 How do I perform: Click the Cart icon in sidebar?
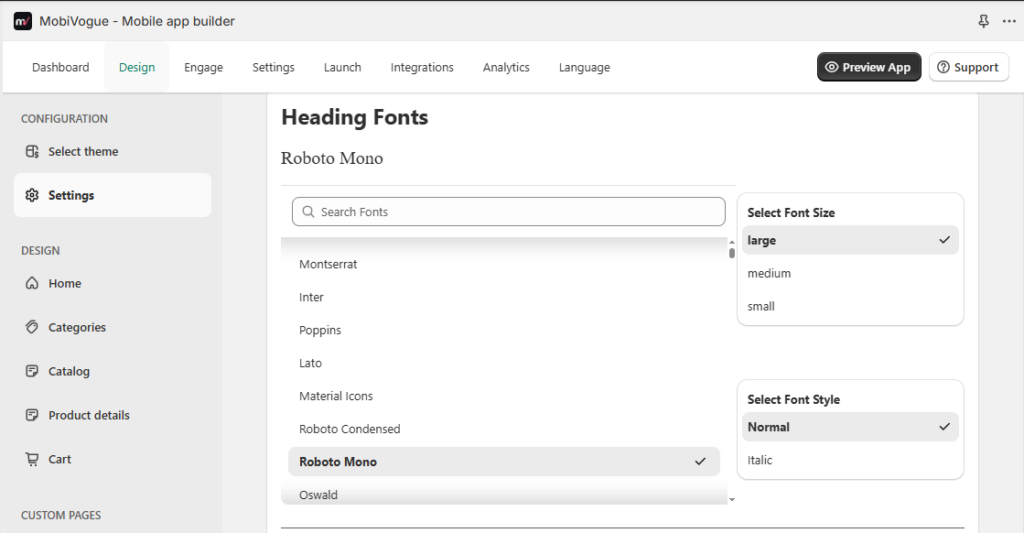click(x=32, y=459)
